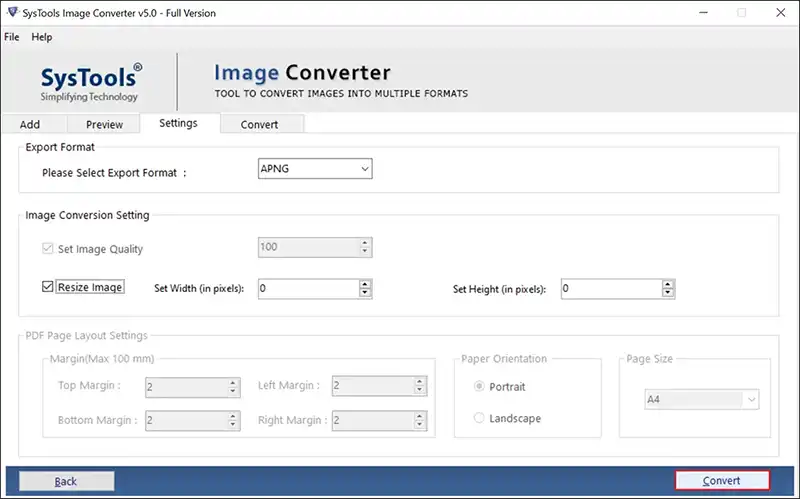Toggle the Set Image Quality checkbox
Image resolution: width=800 pixels, height=499 pixels.
47,248
